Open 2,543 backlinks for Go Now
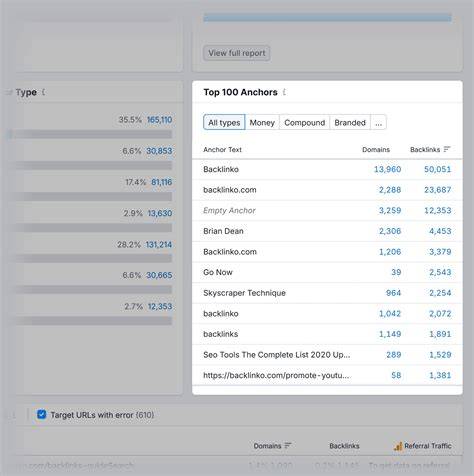Screen dimensions: 474x476 [440, 272]
